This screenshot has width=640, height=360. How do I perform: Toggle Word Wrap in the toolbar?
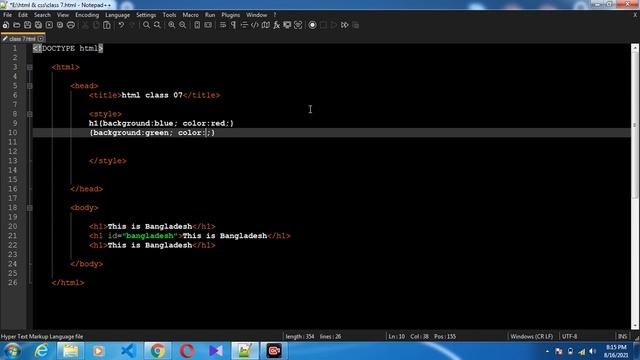pyautogui.click(x=223, y=25)
